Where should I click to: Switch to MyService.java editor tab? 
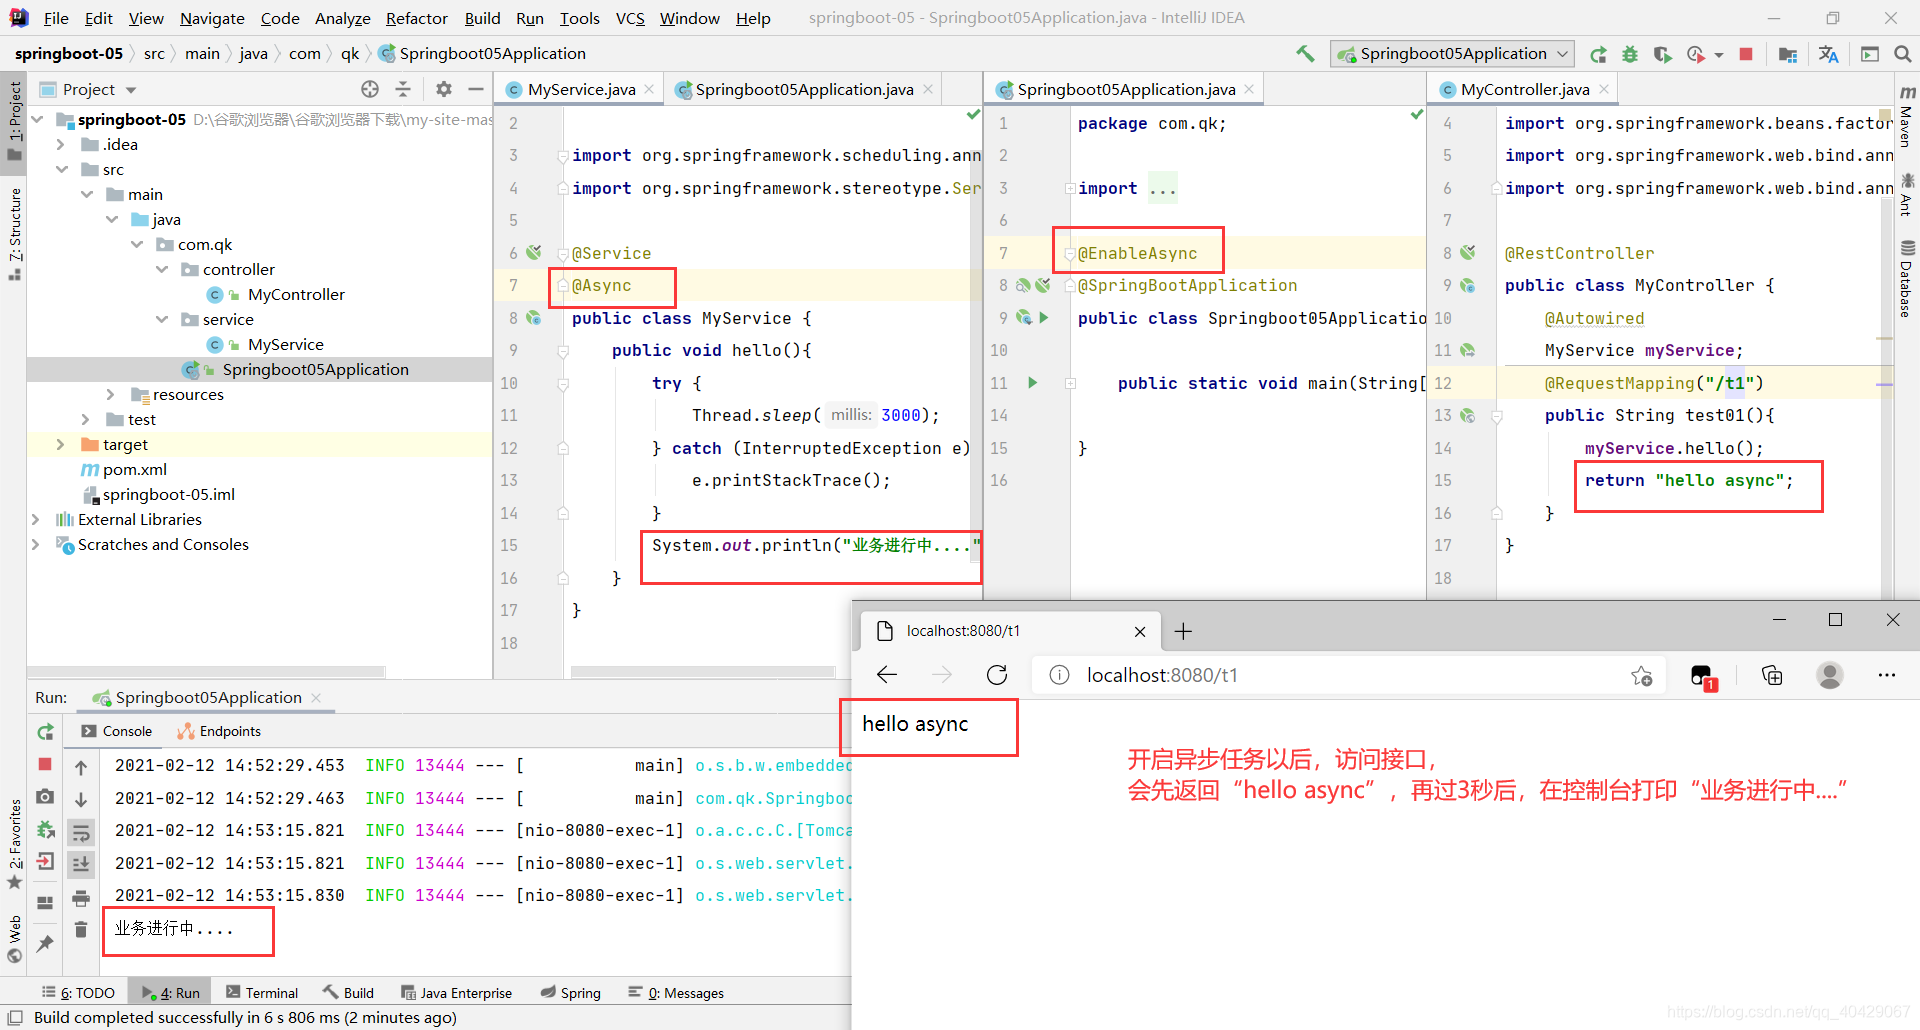point(581,89)
